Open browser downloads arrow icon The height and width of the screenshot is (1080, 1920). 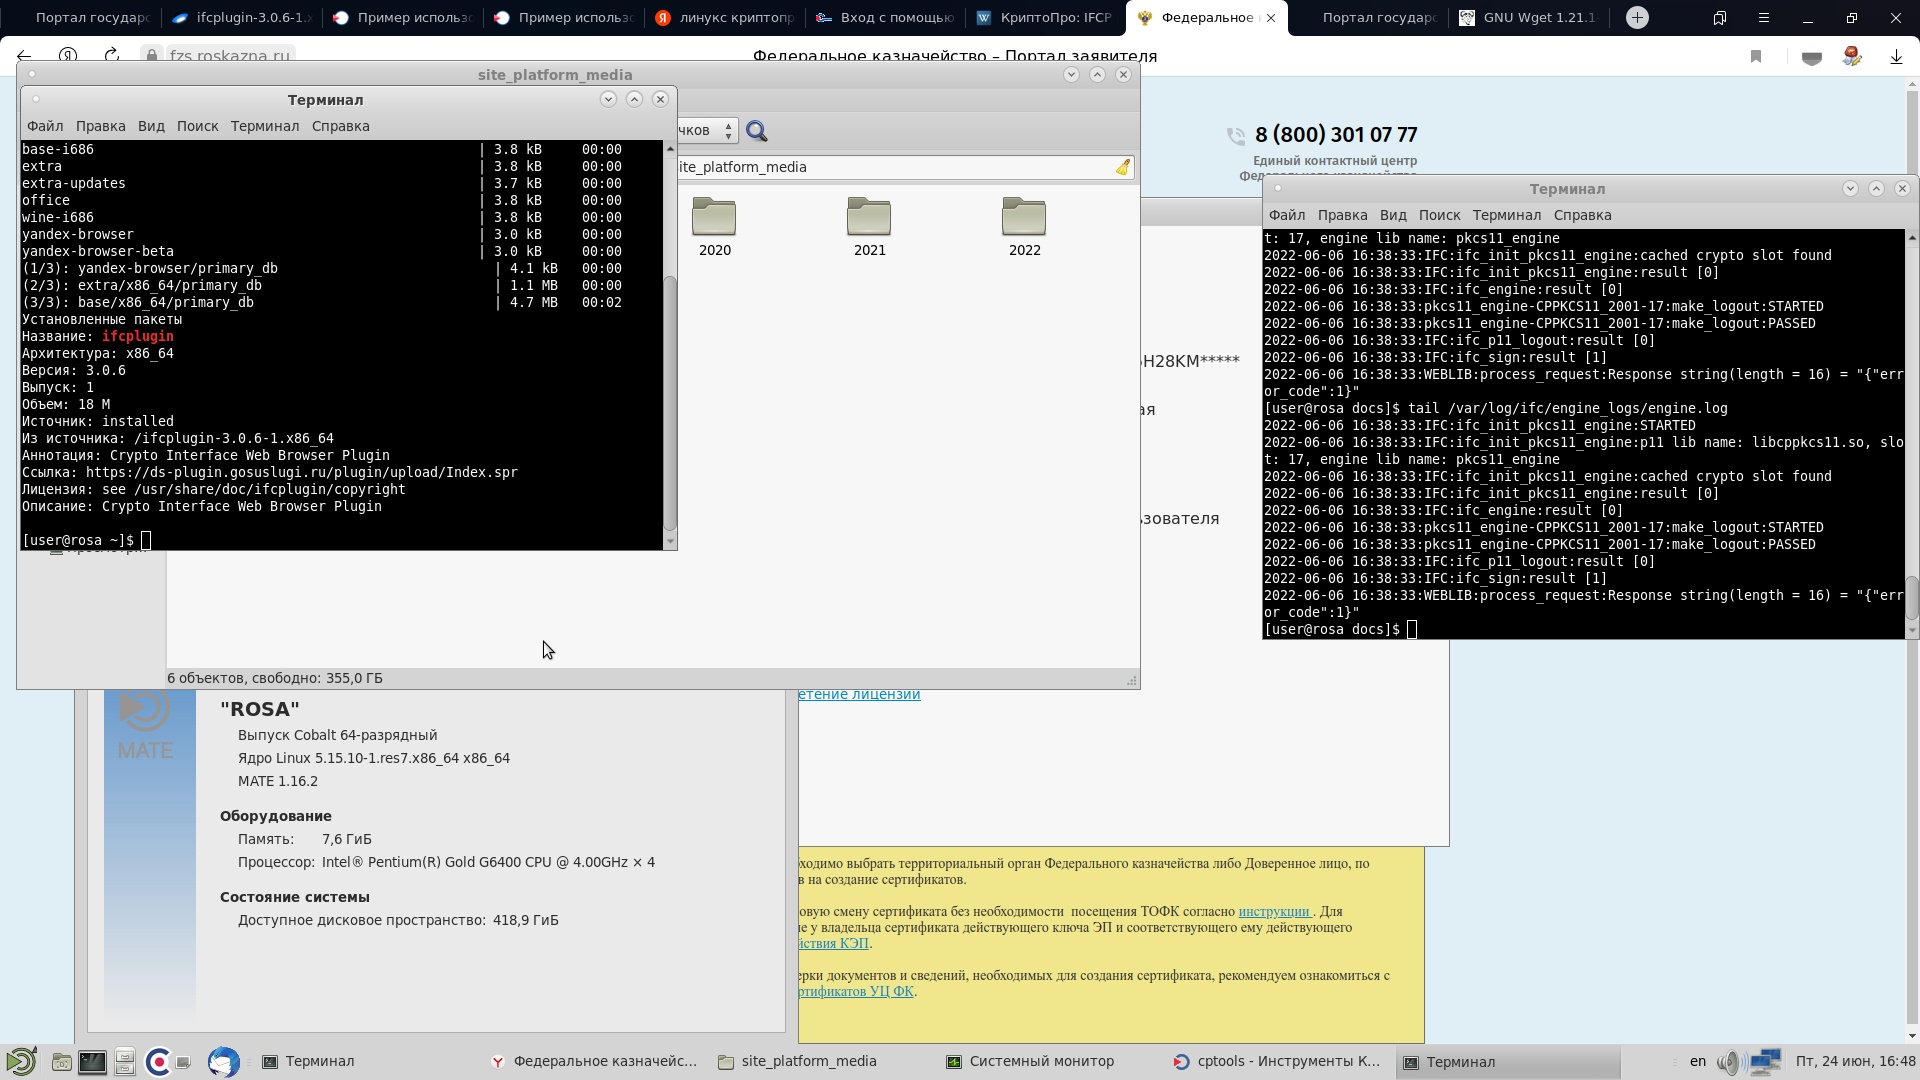1896,57
